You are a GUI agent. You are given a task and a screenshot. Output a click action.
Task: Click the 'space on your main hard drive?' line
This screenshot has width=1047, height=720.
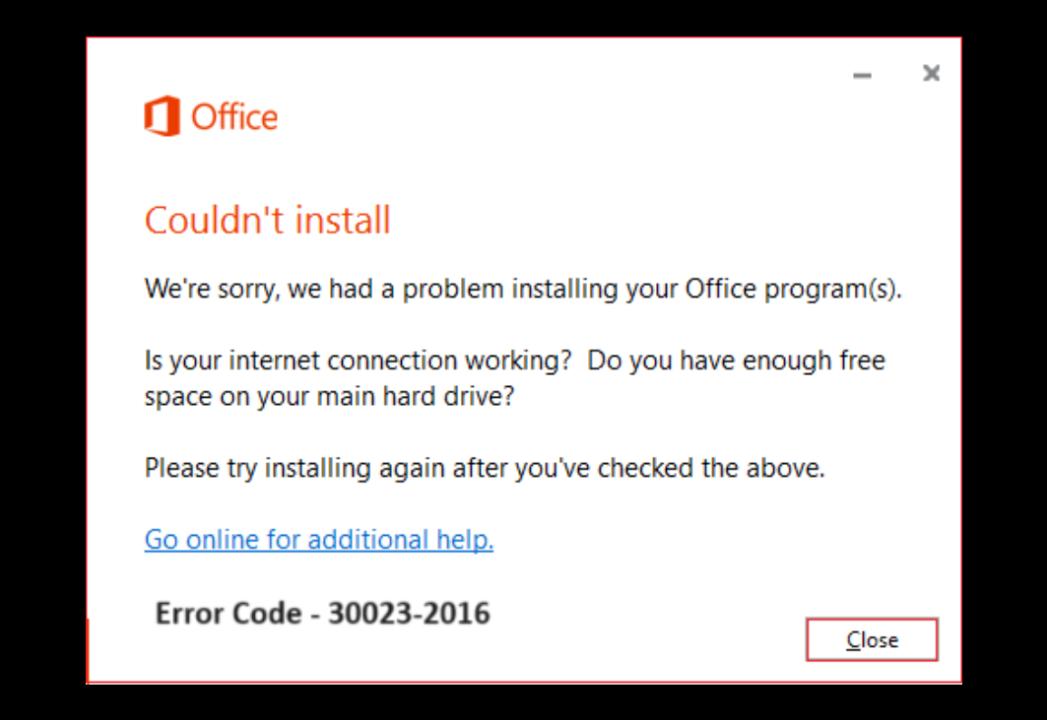pos(329,396)
